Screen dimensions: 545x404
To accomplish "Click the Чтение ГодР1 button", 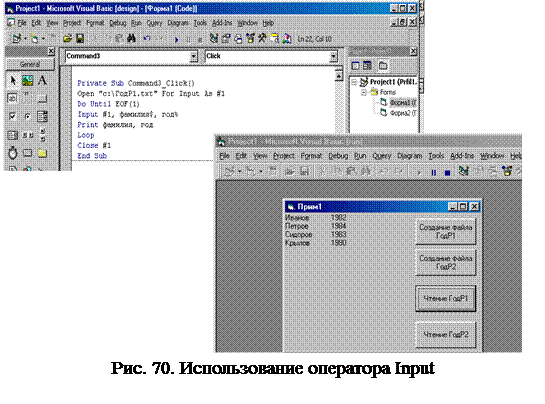I will click(x=446, y=298).
